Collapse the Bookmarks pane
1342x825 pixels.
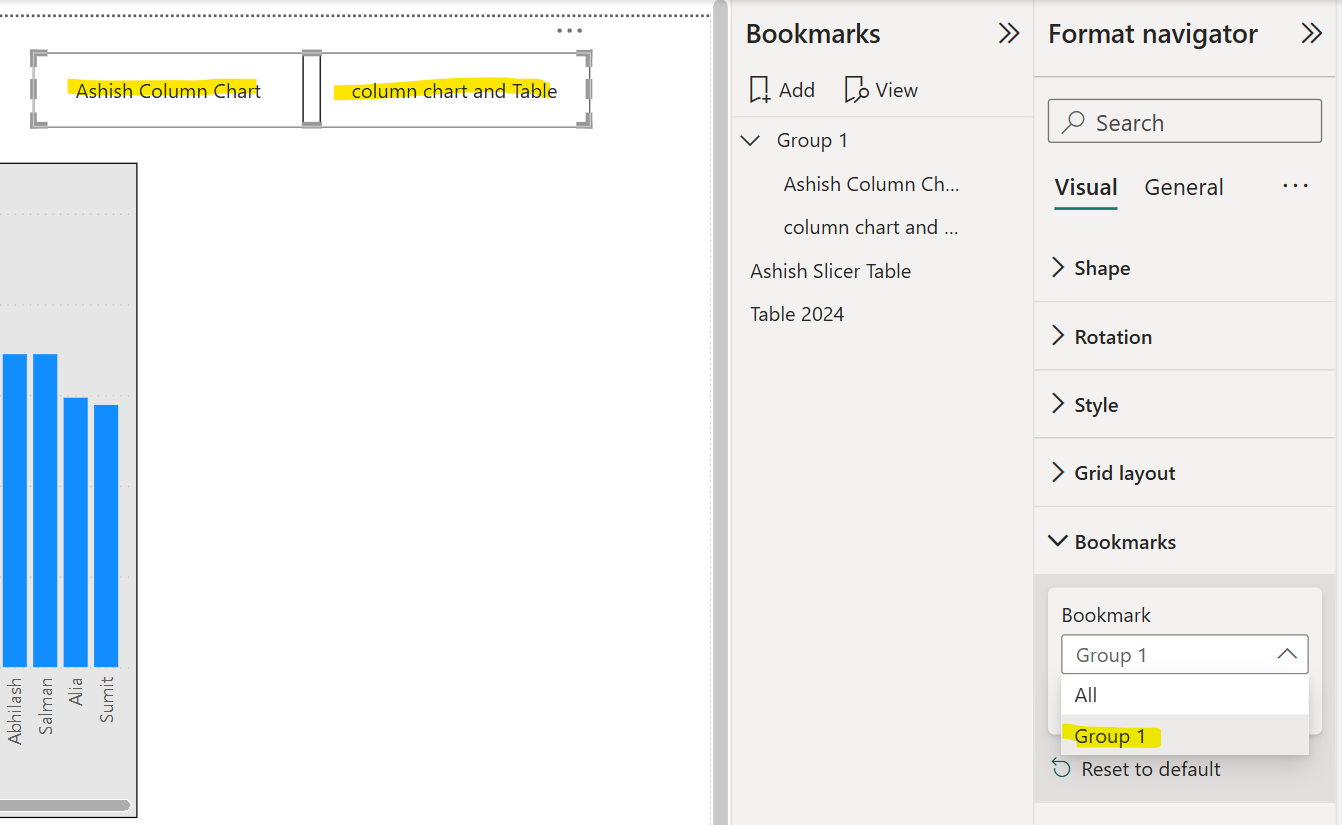pos(1008,33)
